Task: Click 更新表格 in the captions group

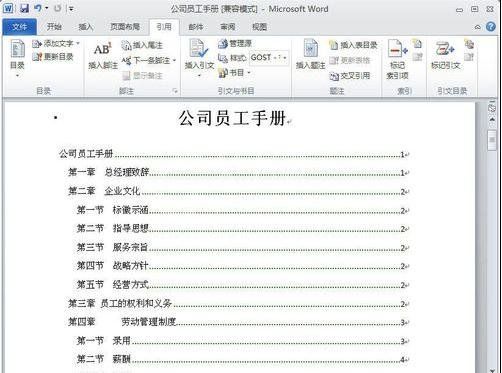Action: [349, 60]
